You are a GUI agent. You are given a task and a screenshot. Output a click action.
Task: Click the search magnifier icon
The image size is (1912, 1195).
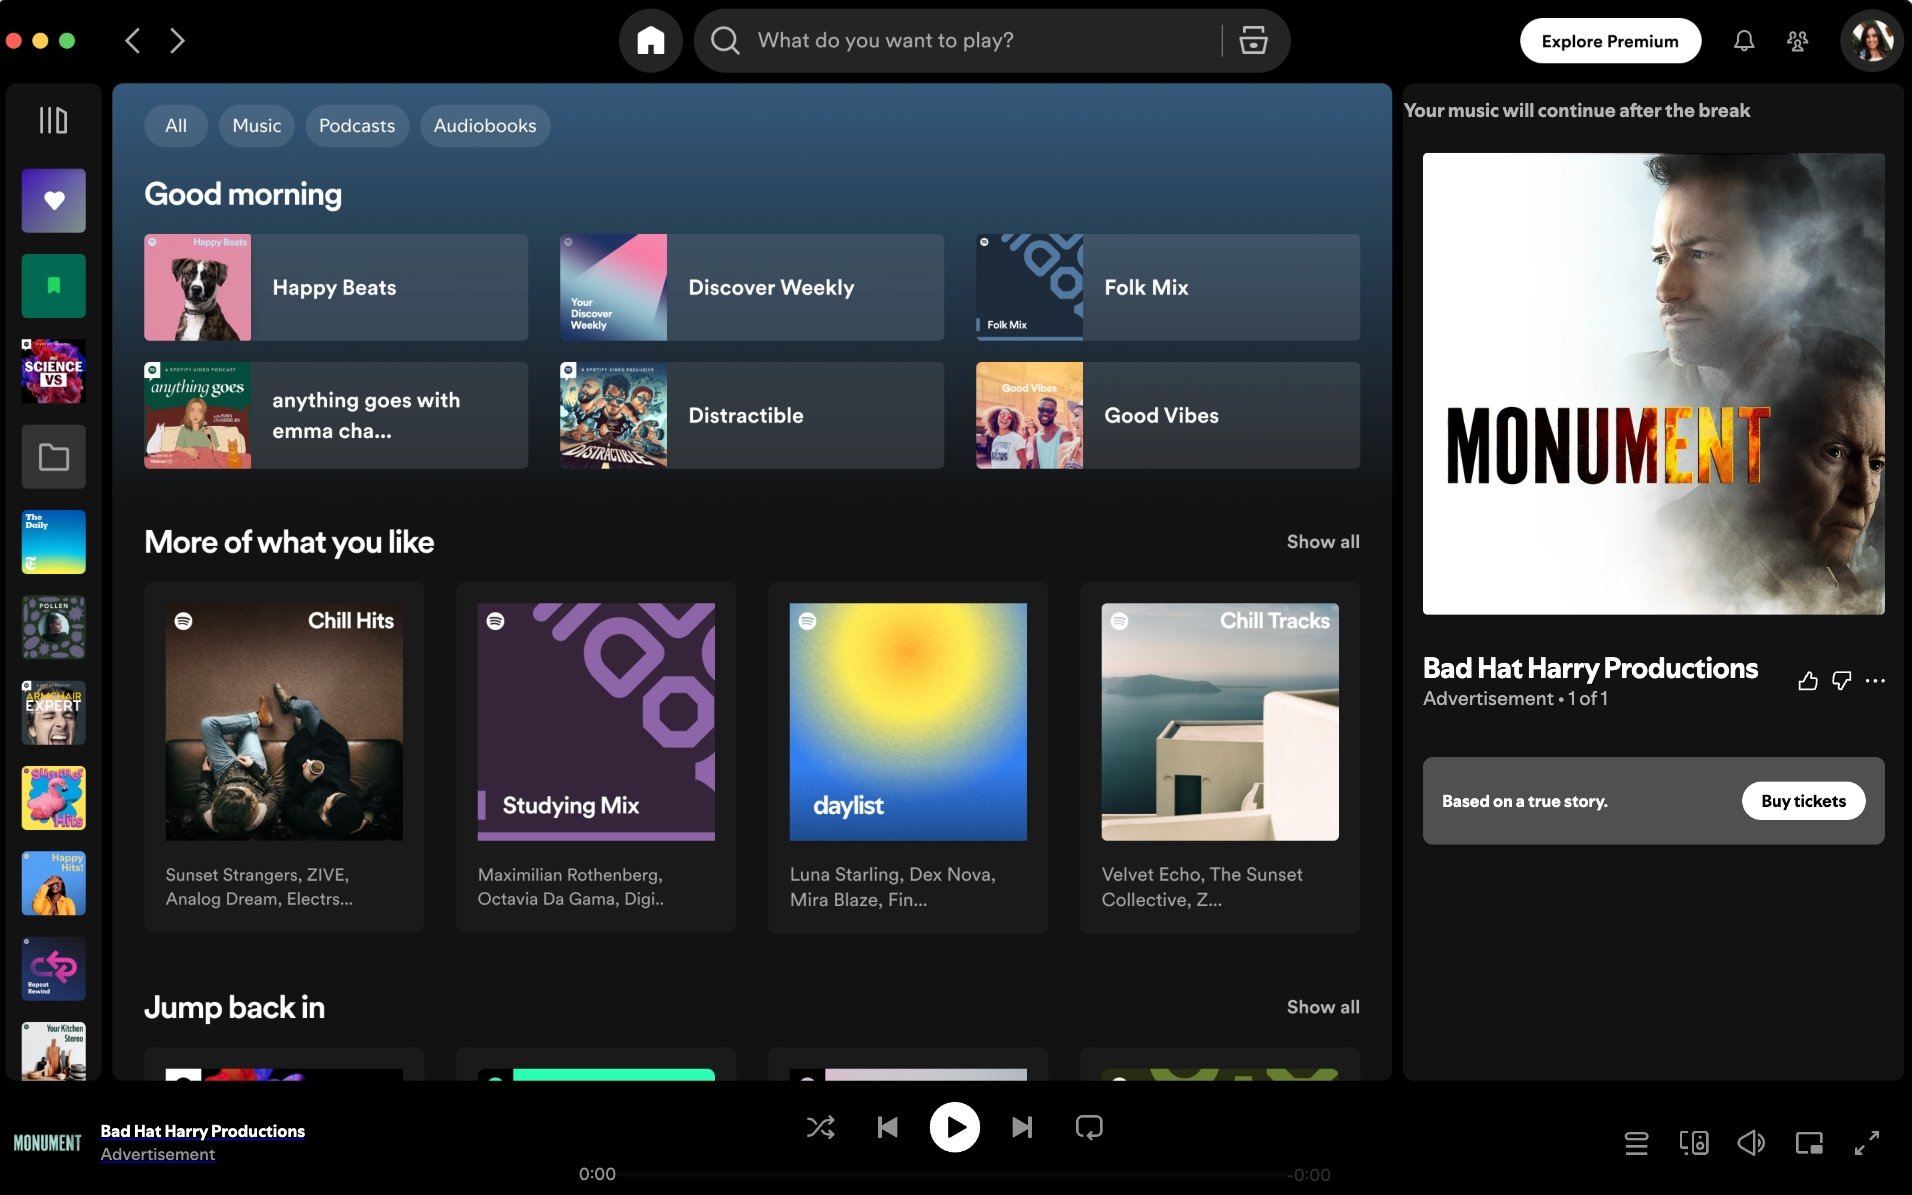[725, 41]
